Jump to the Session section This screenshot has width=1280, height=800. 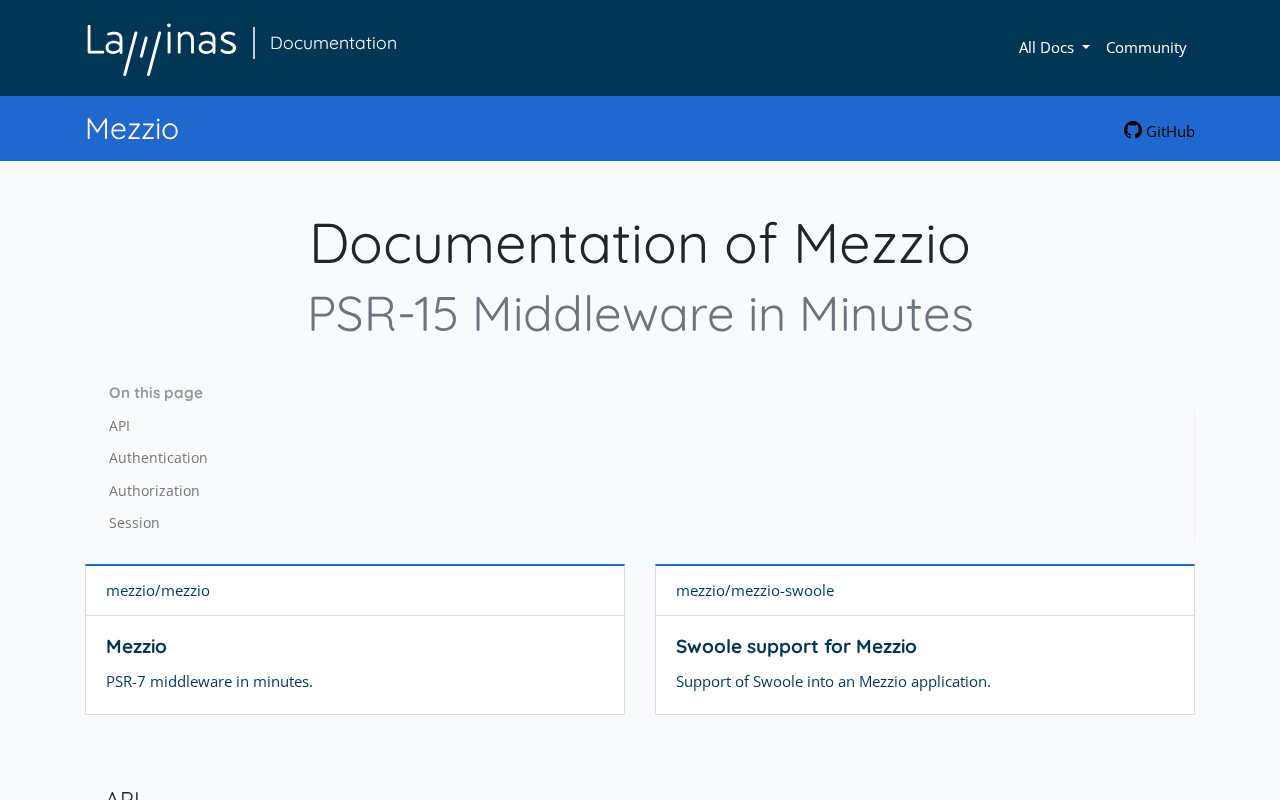(134, 523)
